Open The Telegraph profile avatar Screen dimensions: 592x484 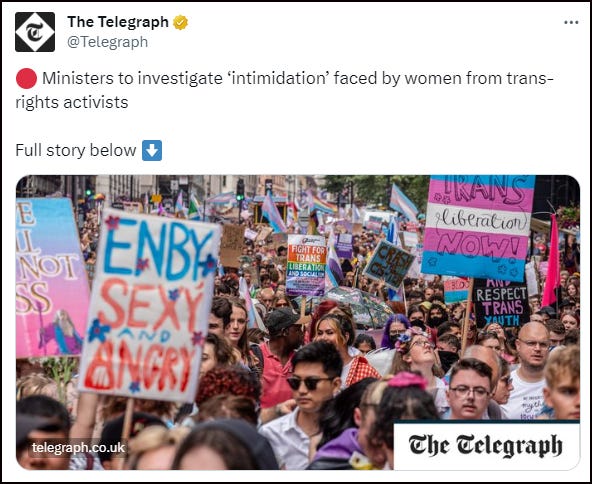(35, 32)
